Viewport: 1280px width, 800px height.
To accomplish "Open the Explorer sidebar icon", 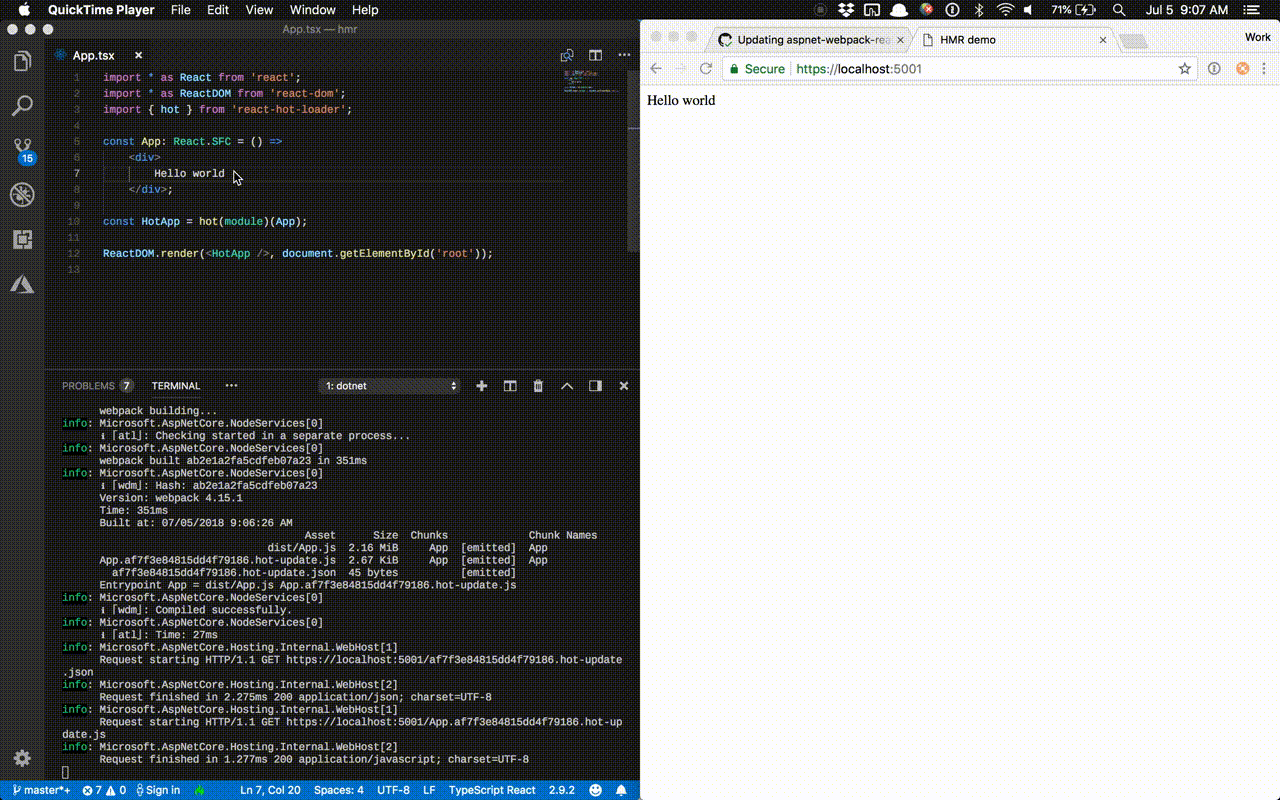I will click(x=23, y=60).
